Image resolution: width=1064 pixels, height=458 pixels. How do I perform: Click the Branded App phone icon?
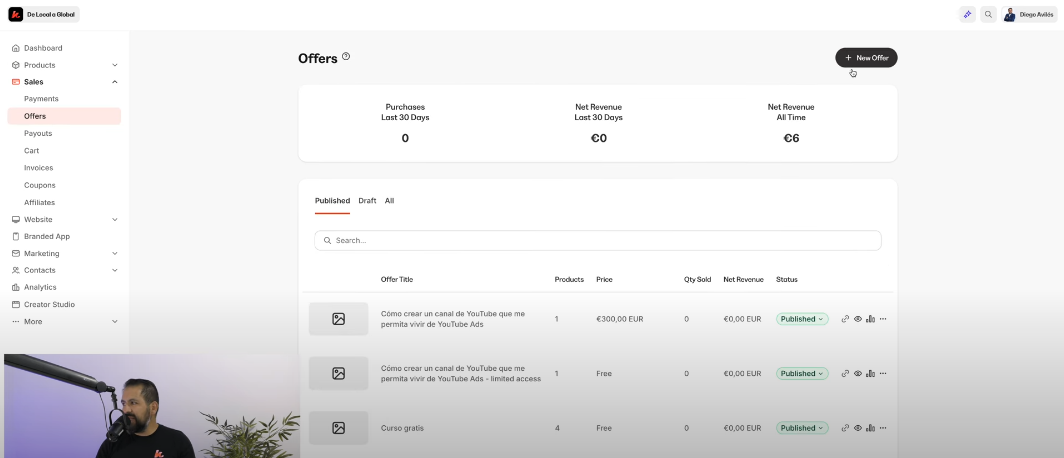pos(16,237)
